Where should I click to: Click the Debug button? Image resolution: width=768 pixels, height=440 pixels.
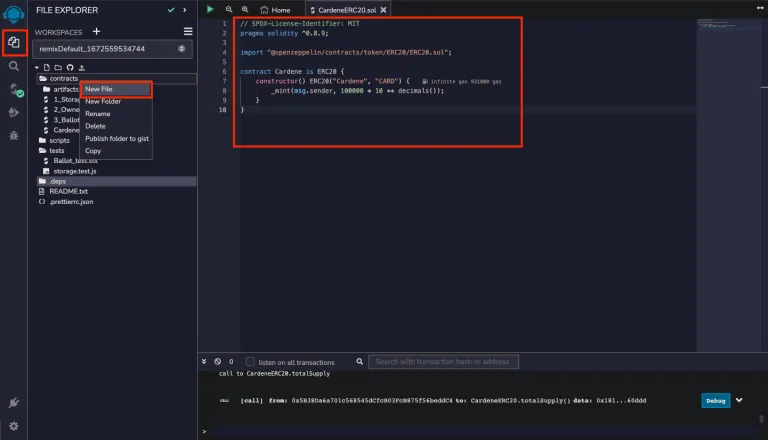pyautogui.click(x=716, y=401)
